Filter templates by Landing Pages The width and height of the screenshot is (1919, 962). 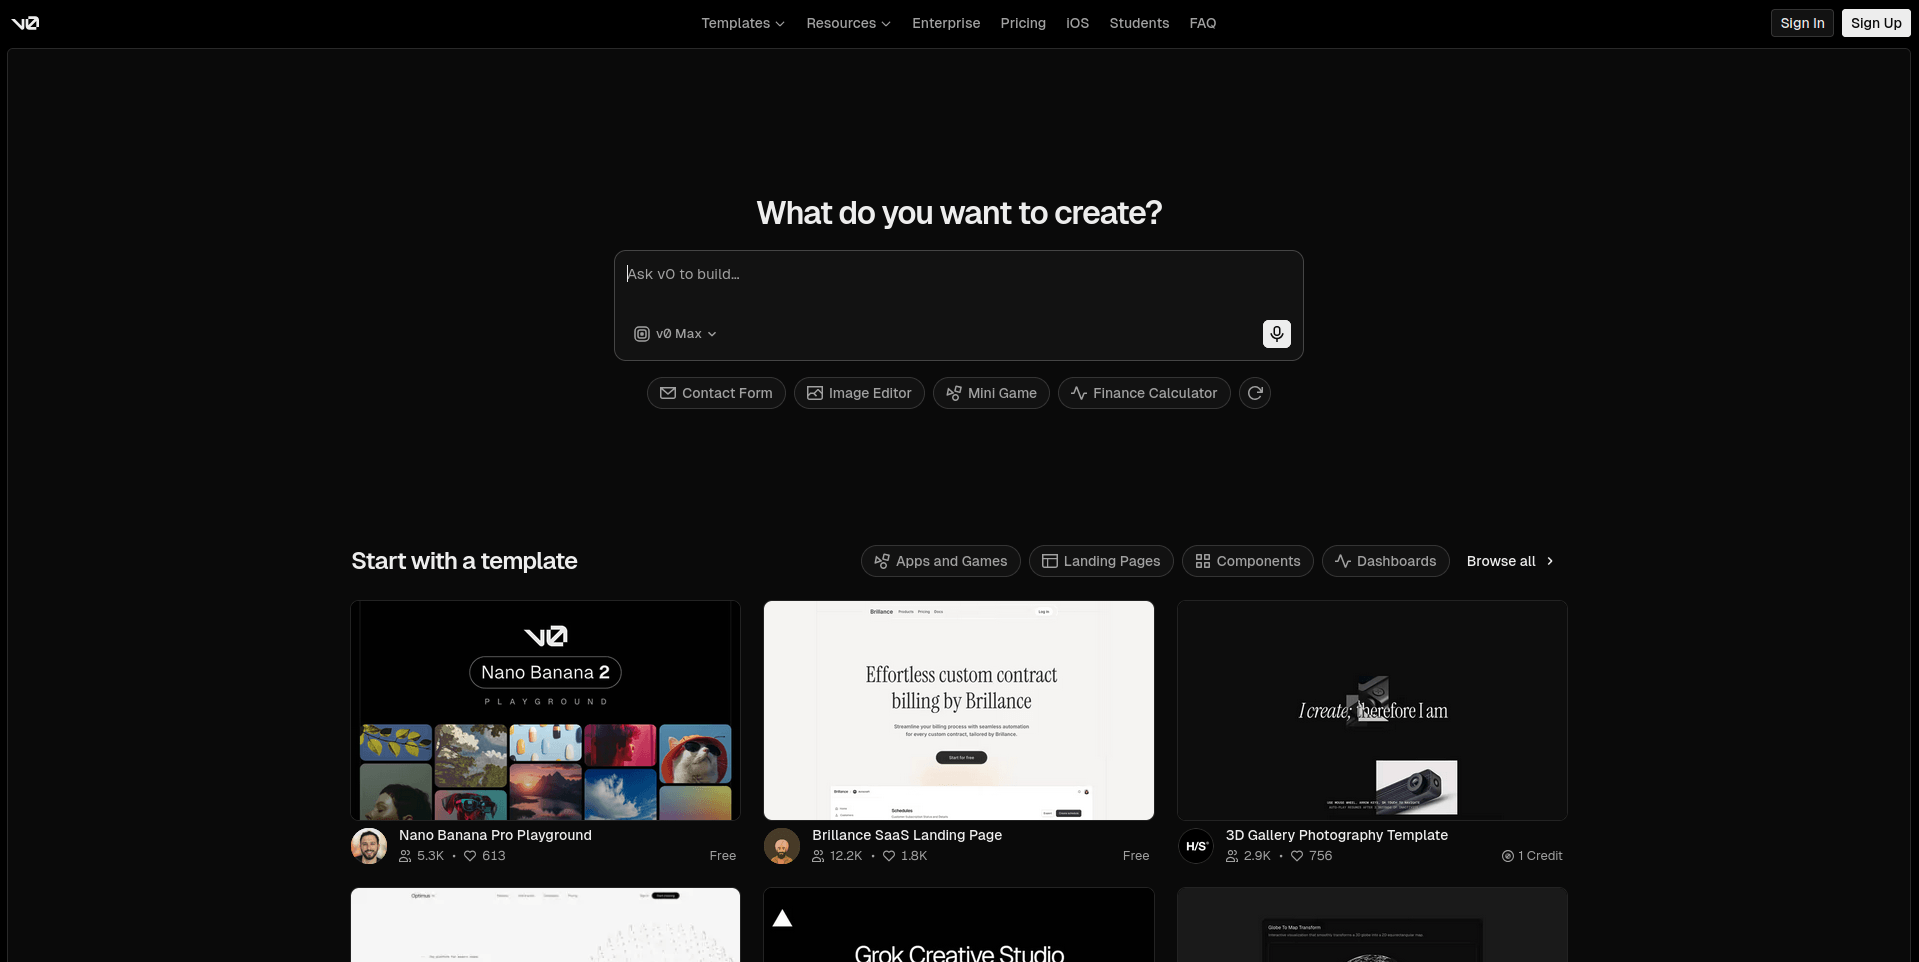pos(1101,561)
